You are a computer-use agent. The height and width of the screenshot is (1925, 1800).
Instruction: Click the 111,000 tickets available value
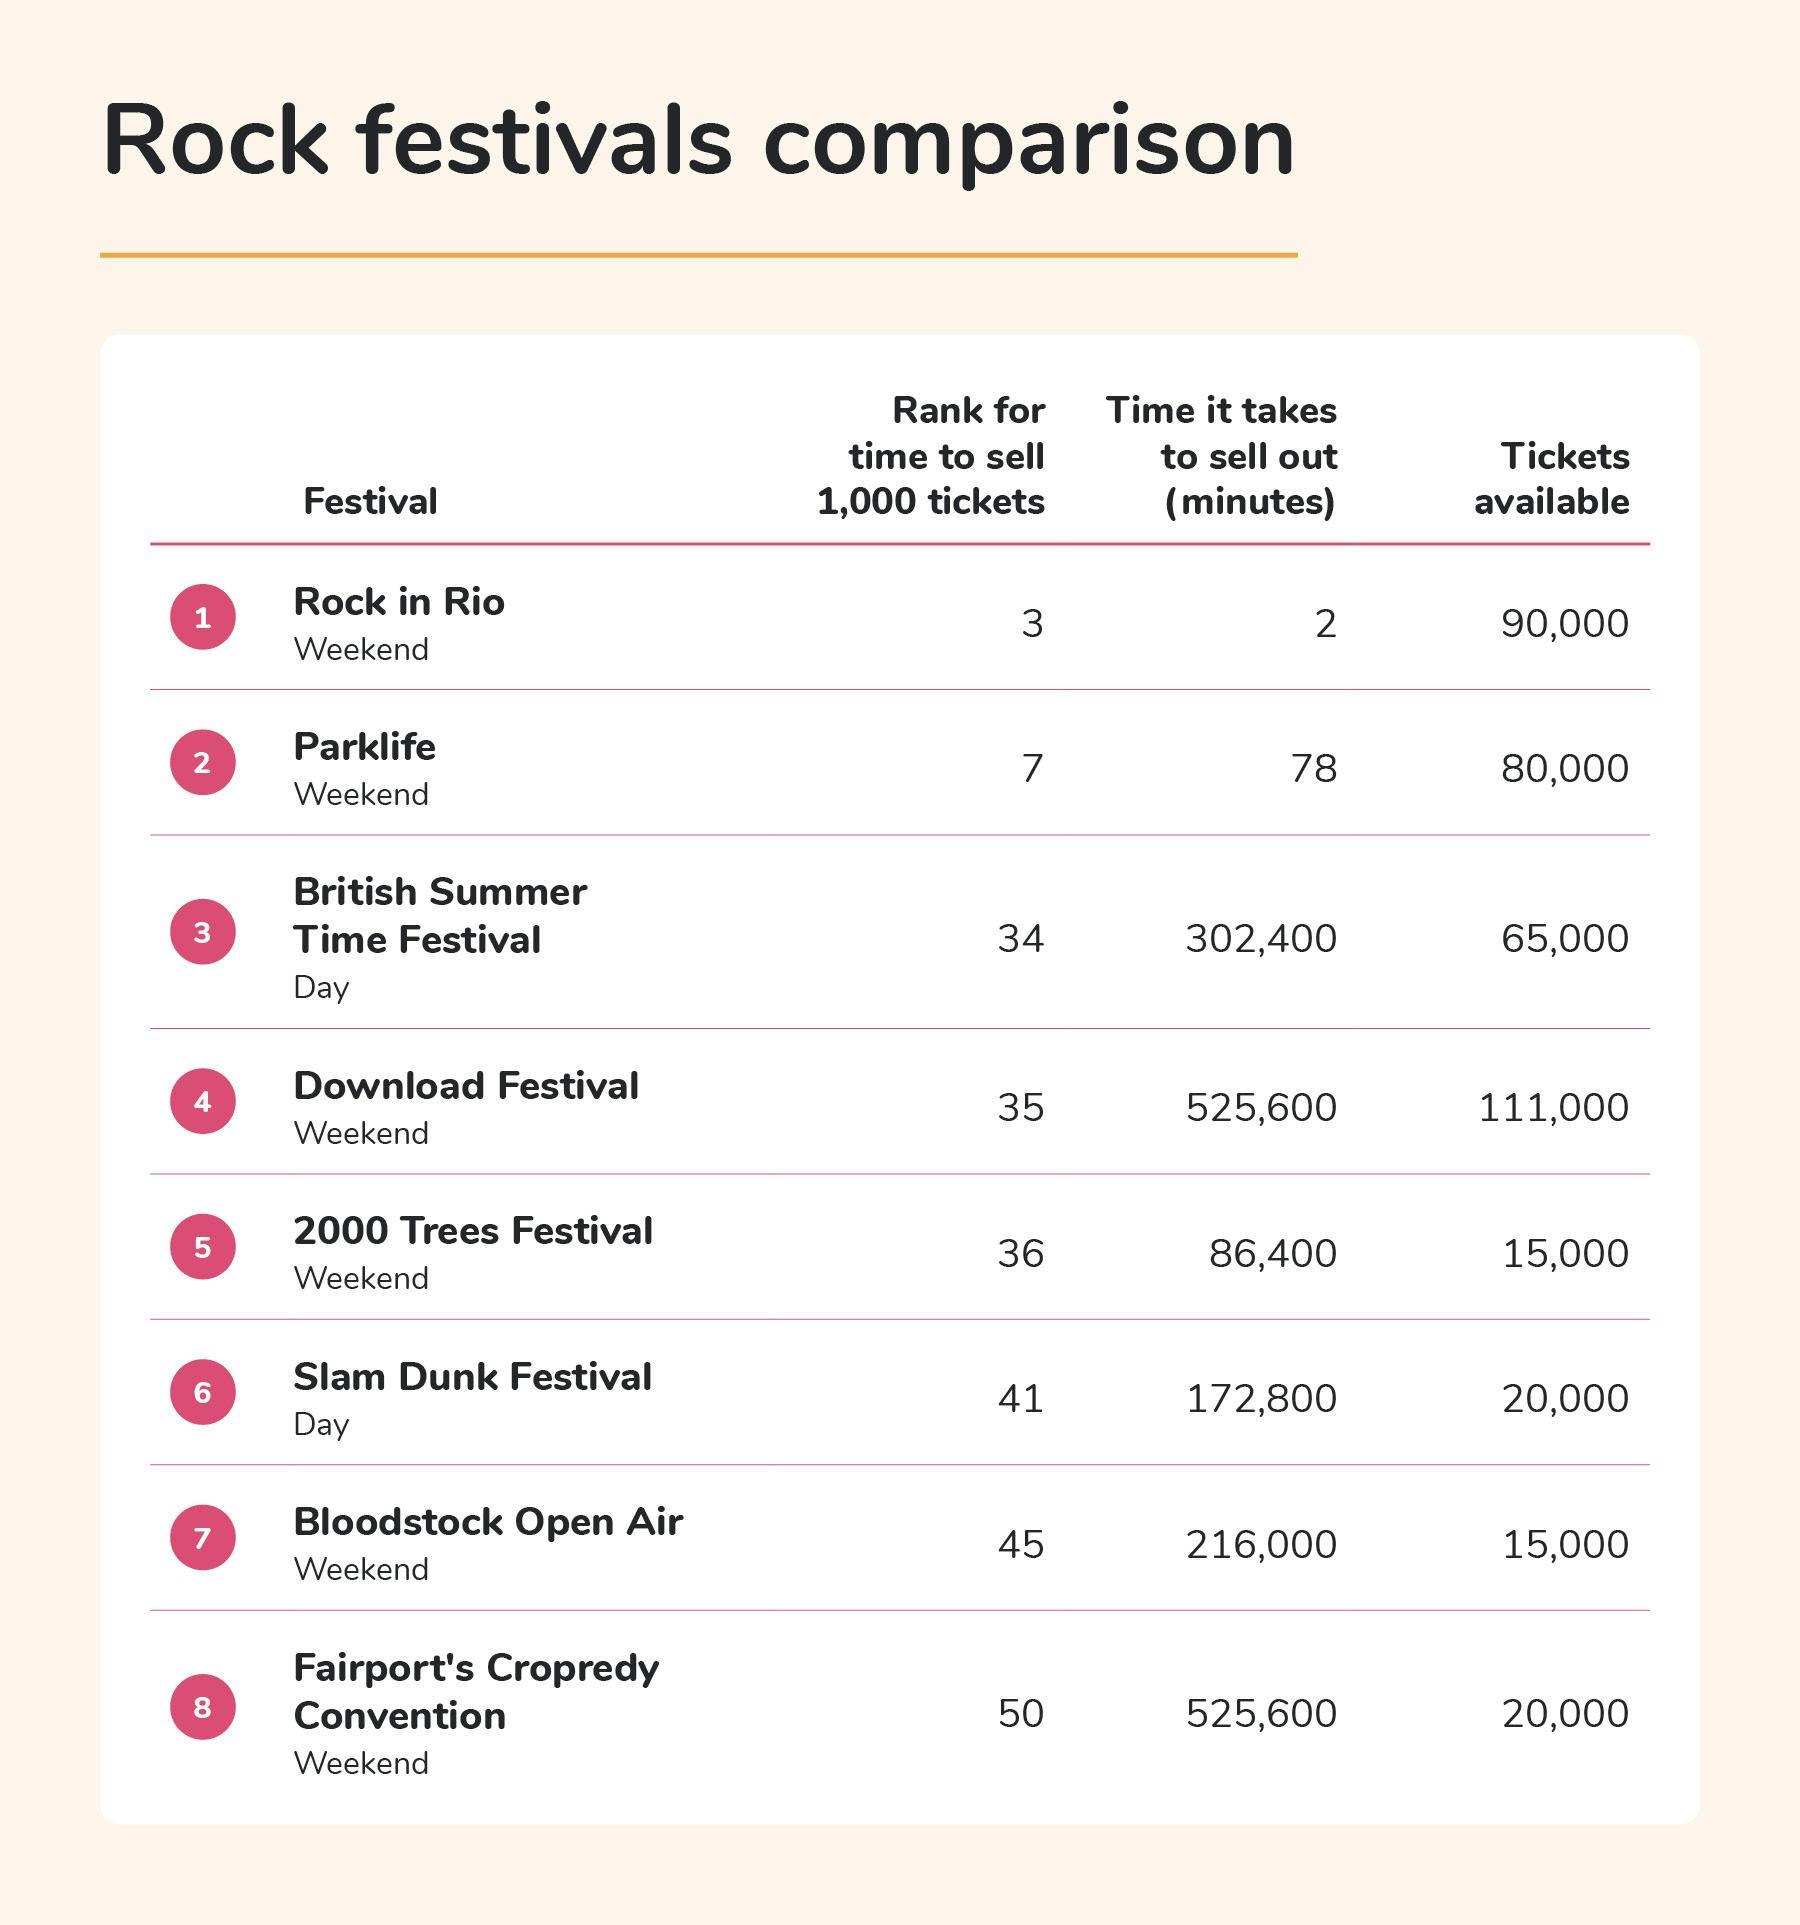coord(1553,1108)
